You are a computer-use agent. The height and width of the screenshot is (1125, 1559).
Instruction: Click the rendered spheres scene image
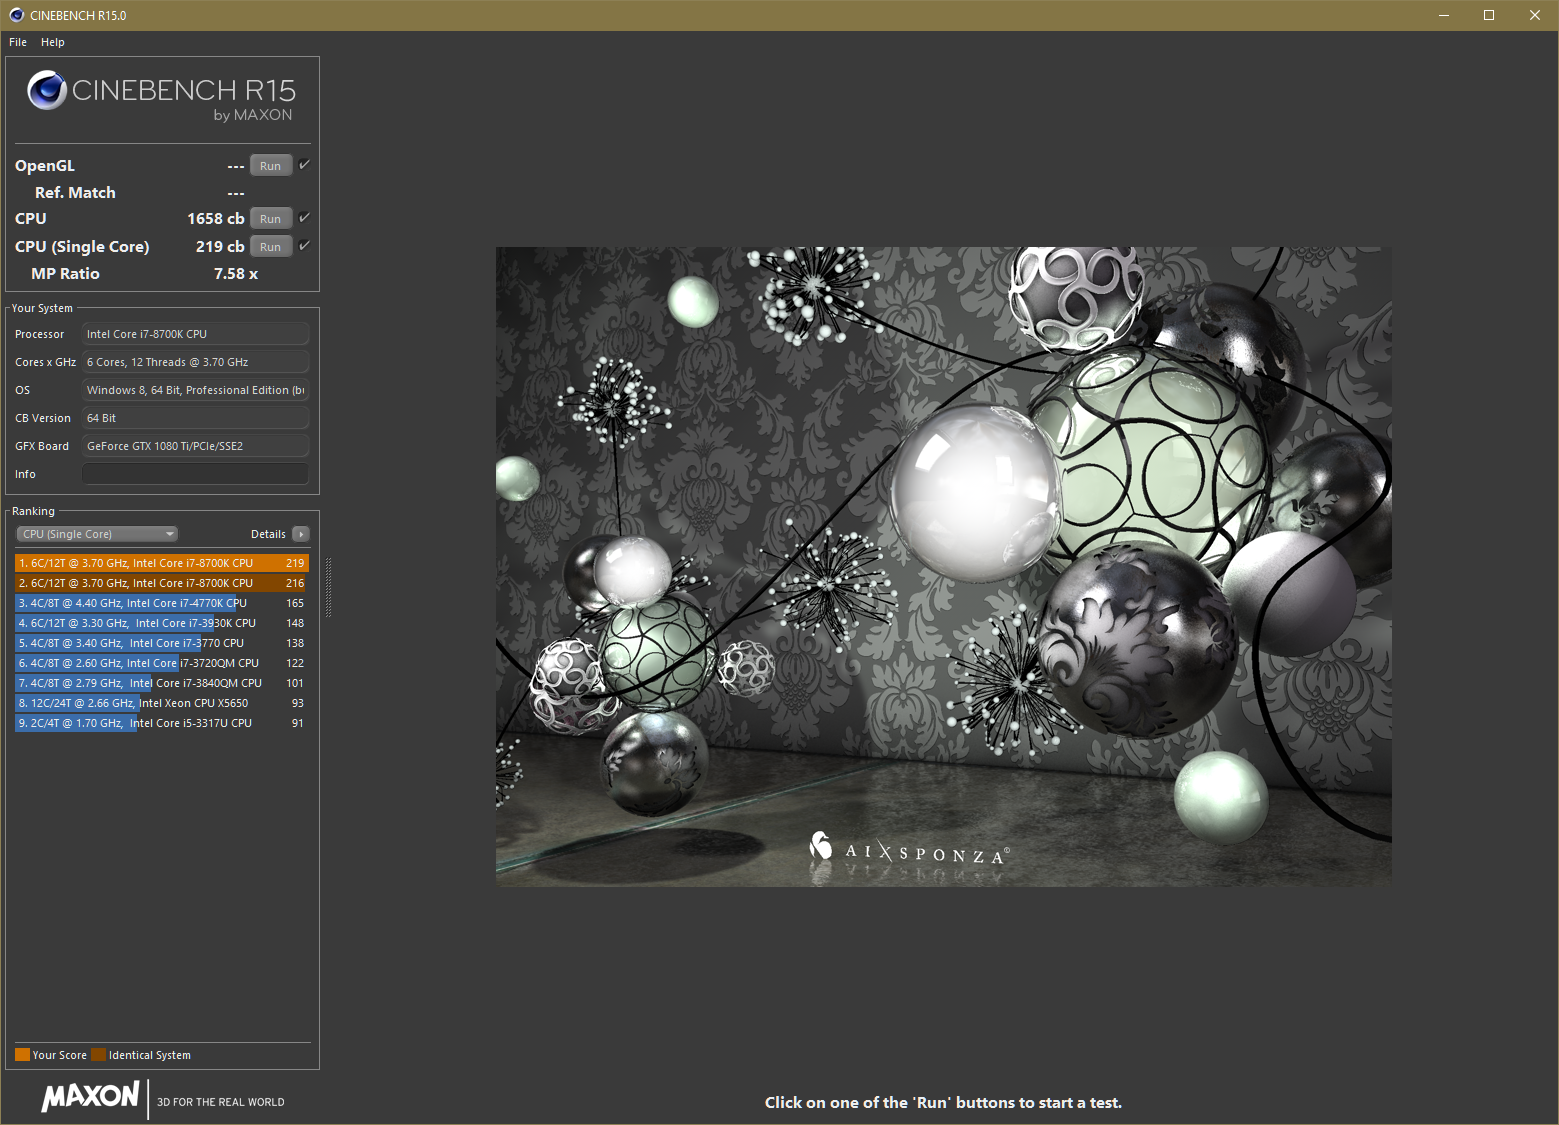(x=944, y=566)
